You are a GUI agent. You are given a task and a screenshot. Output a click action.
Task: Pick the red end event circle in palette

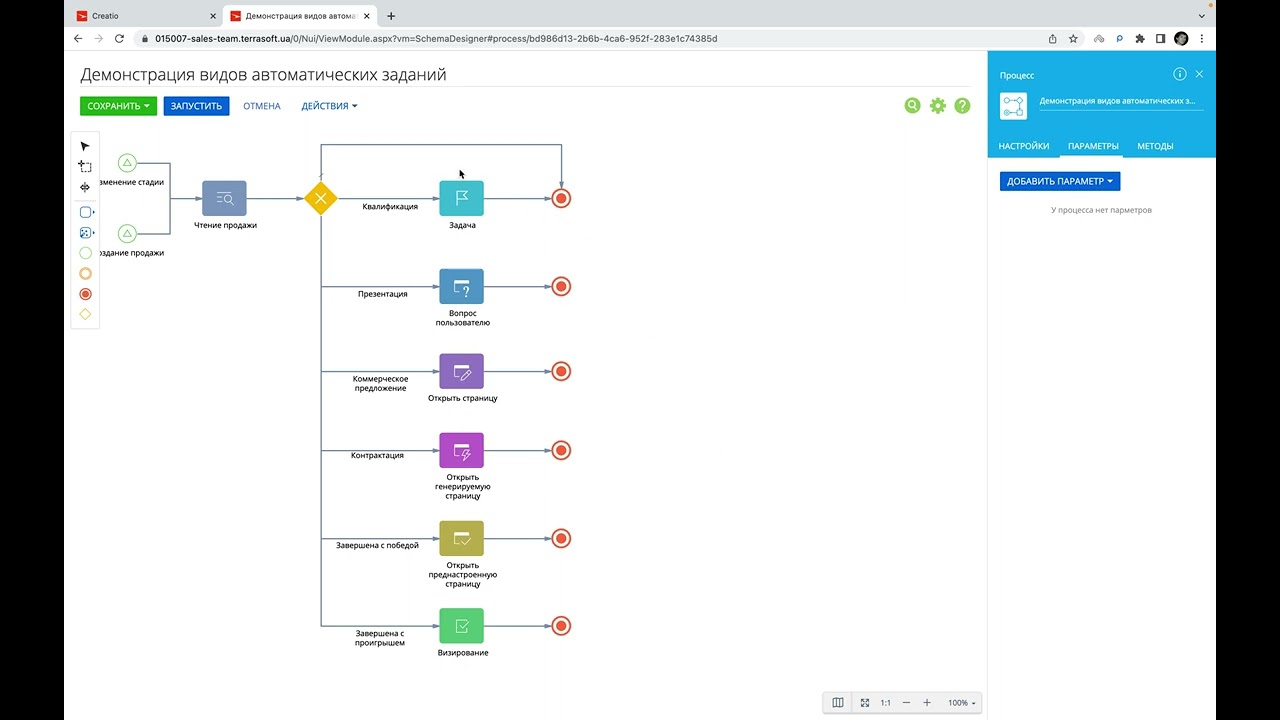click(85, 294)
